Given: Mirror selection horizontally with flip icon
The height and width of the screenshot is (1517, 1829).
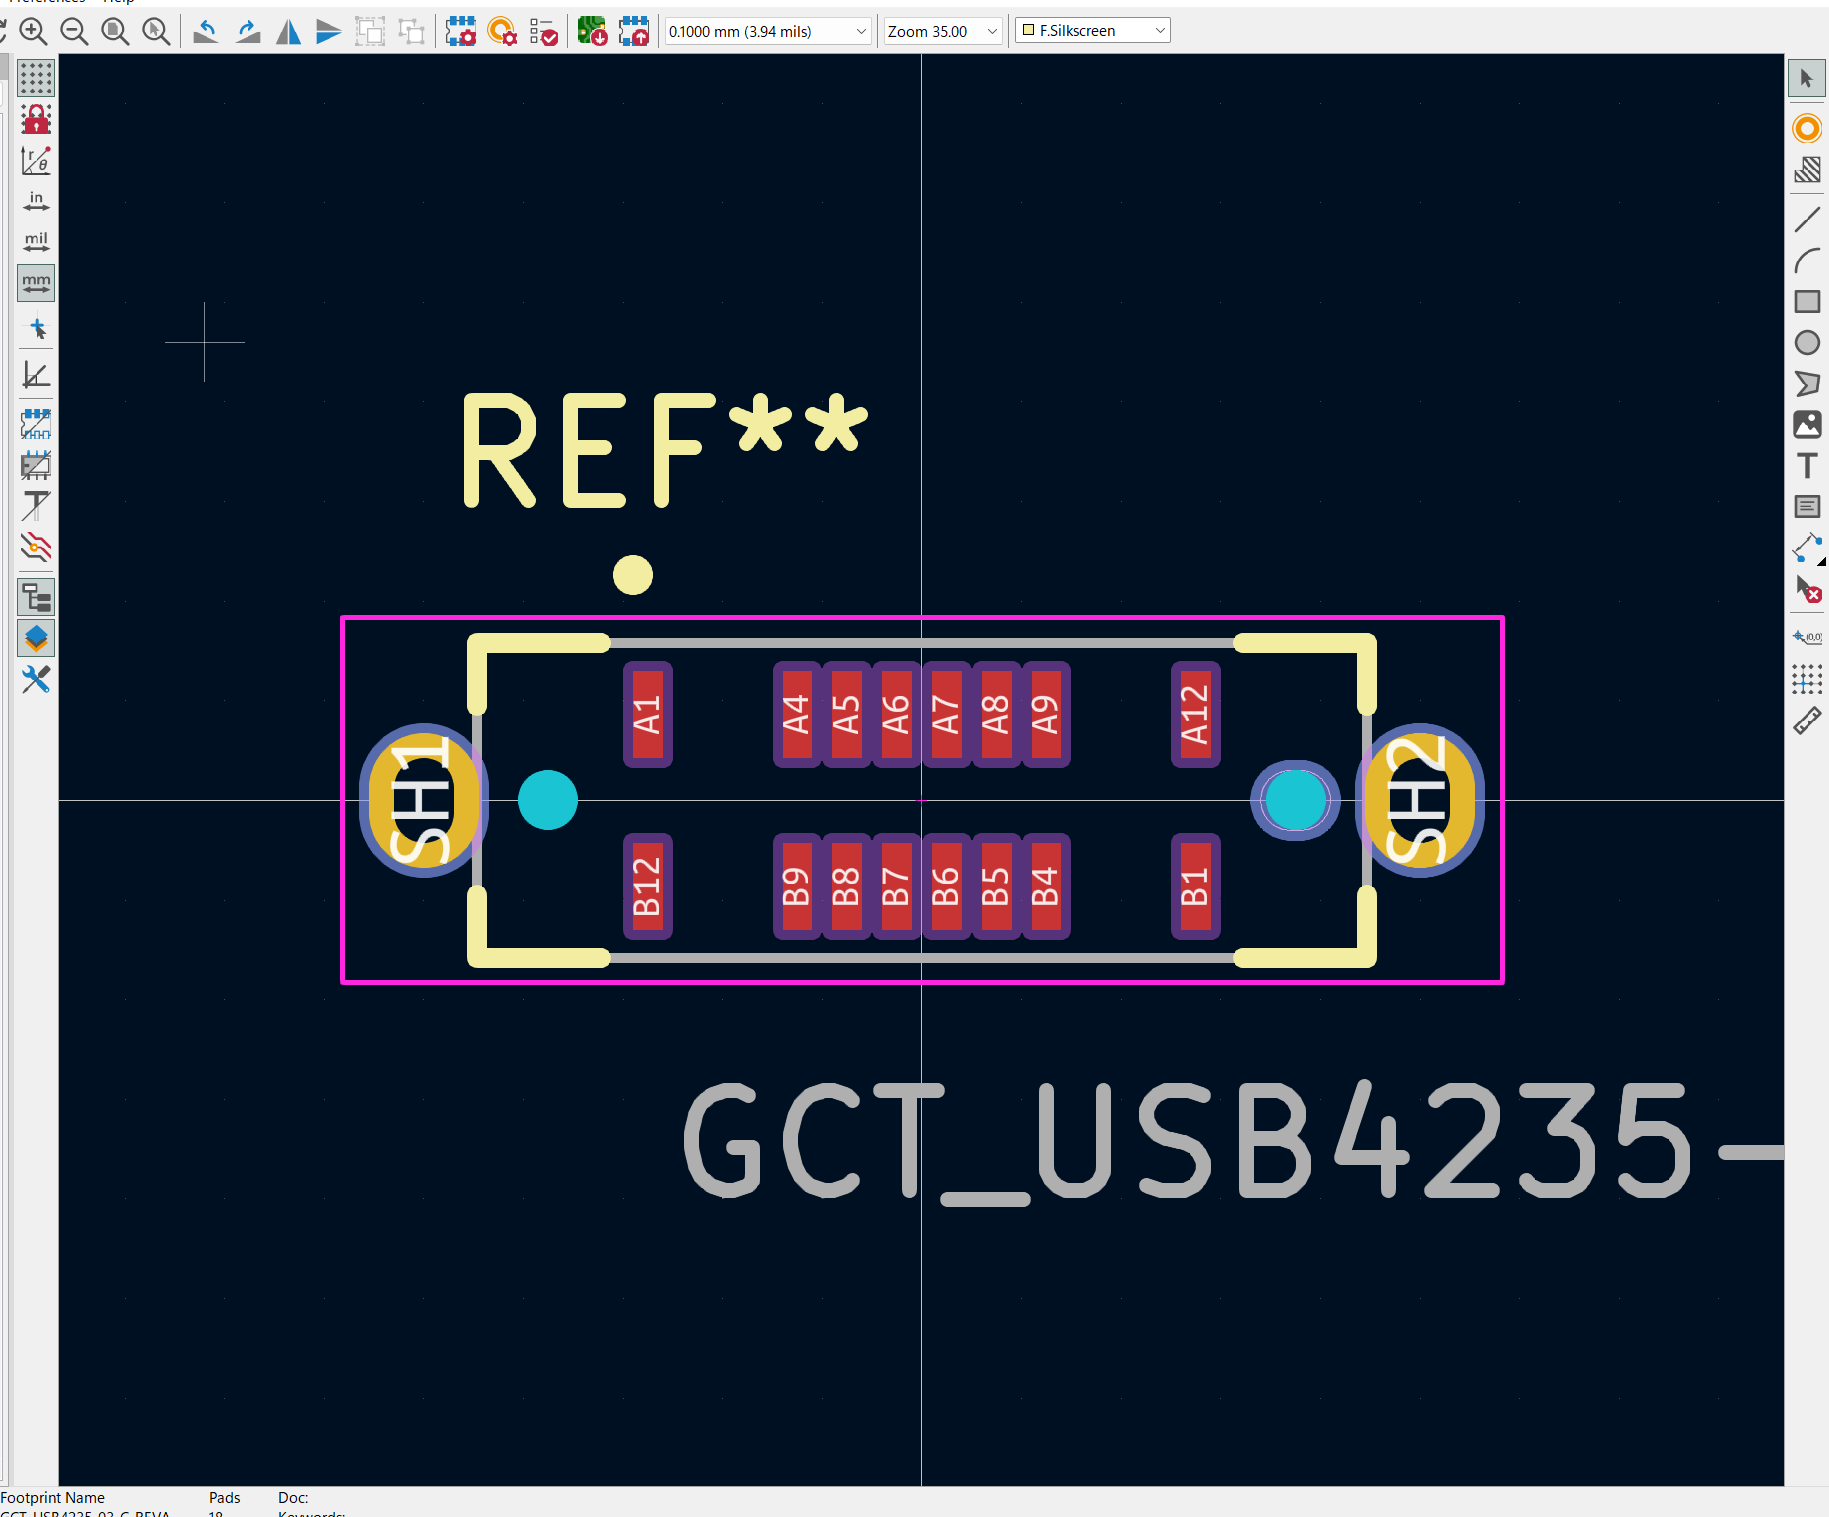Looking at the screenshot, I should tap(288, 32).
